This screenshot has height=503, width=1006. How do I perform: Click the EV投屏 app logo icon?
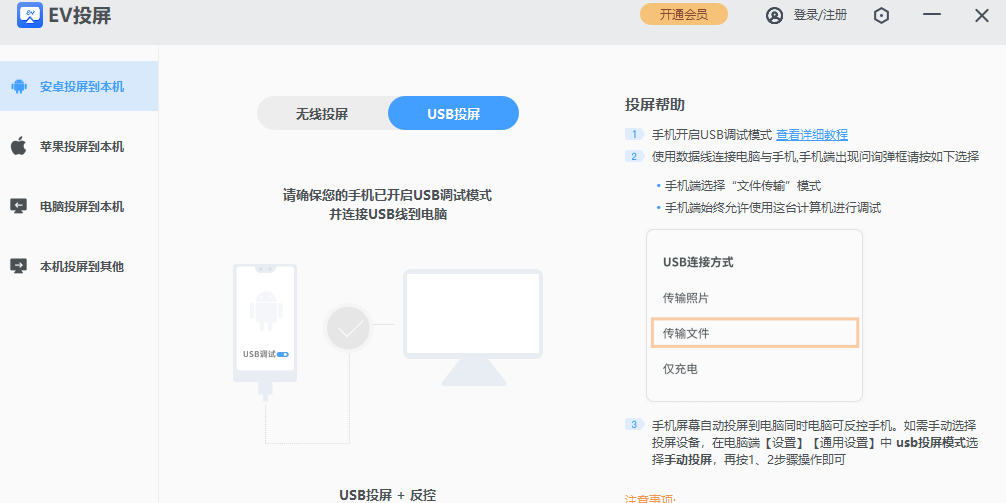coord(30,15)
